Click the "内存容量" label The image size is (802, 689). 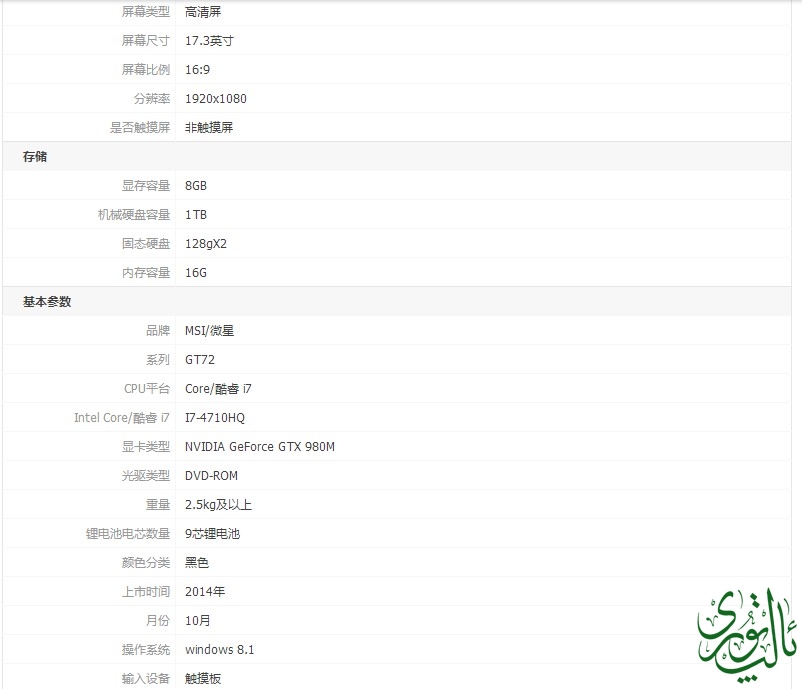tap(146, 273)
